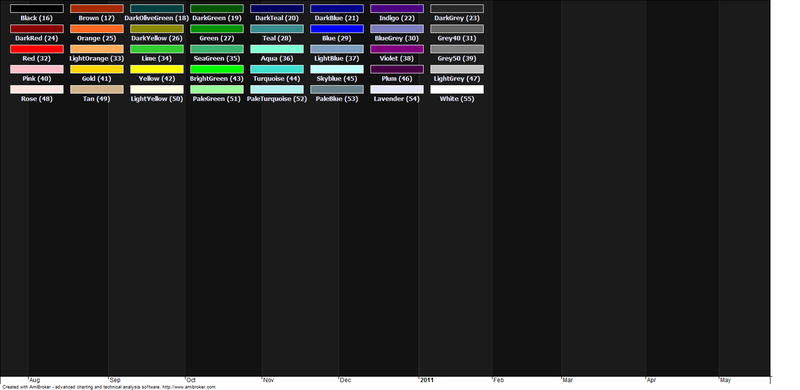Select the Red (32) color swatch
This screenshot has height=390, width=800.
click(x=37, y=49)
